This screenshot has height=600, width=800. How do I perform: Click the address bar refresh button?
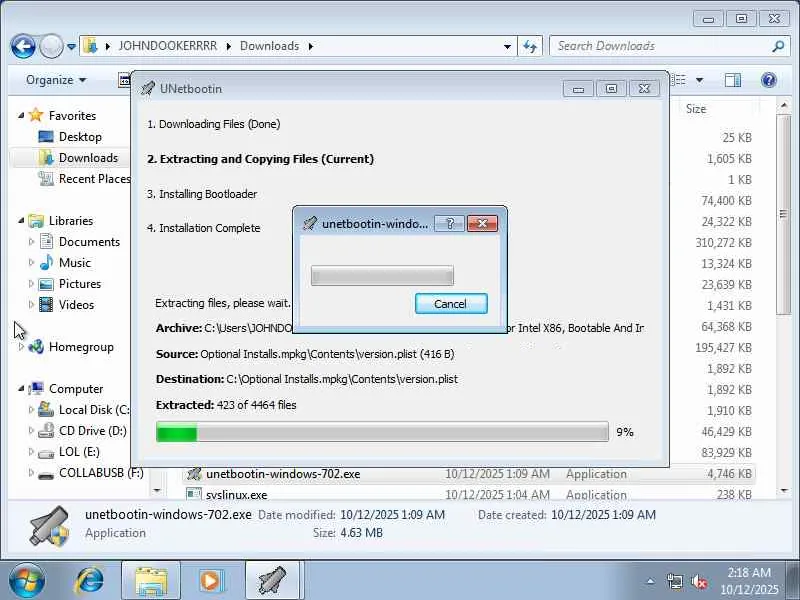530,46
